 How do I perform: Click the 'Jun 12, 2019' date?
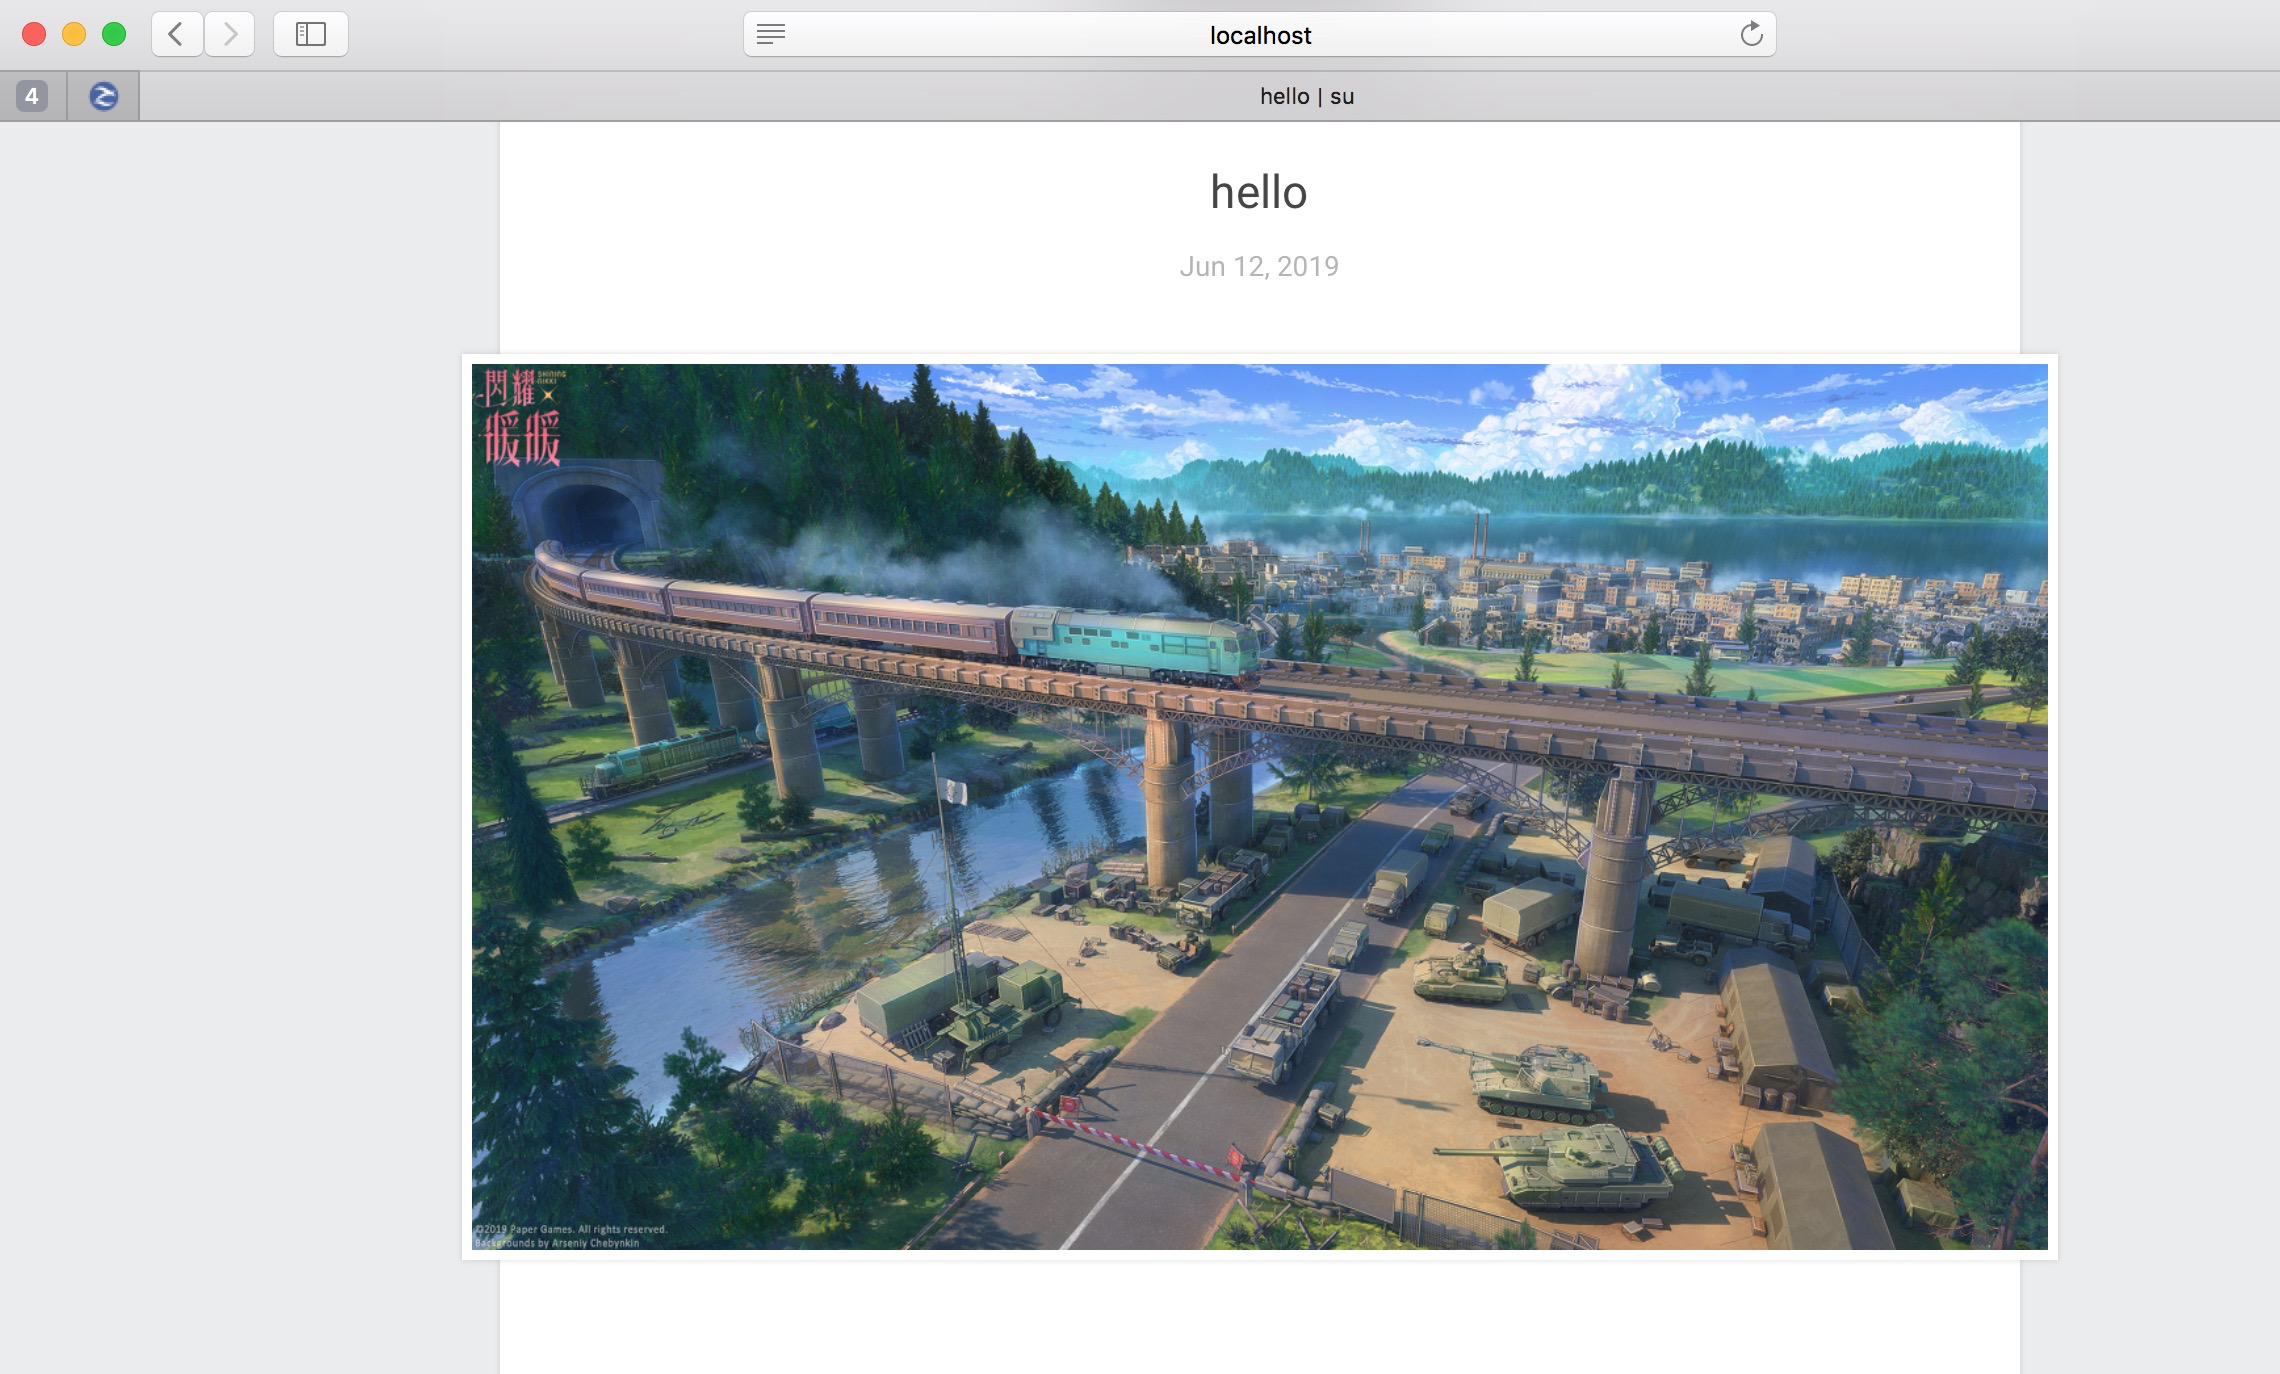pyautogui.click(x=1259, y=266)
